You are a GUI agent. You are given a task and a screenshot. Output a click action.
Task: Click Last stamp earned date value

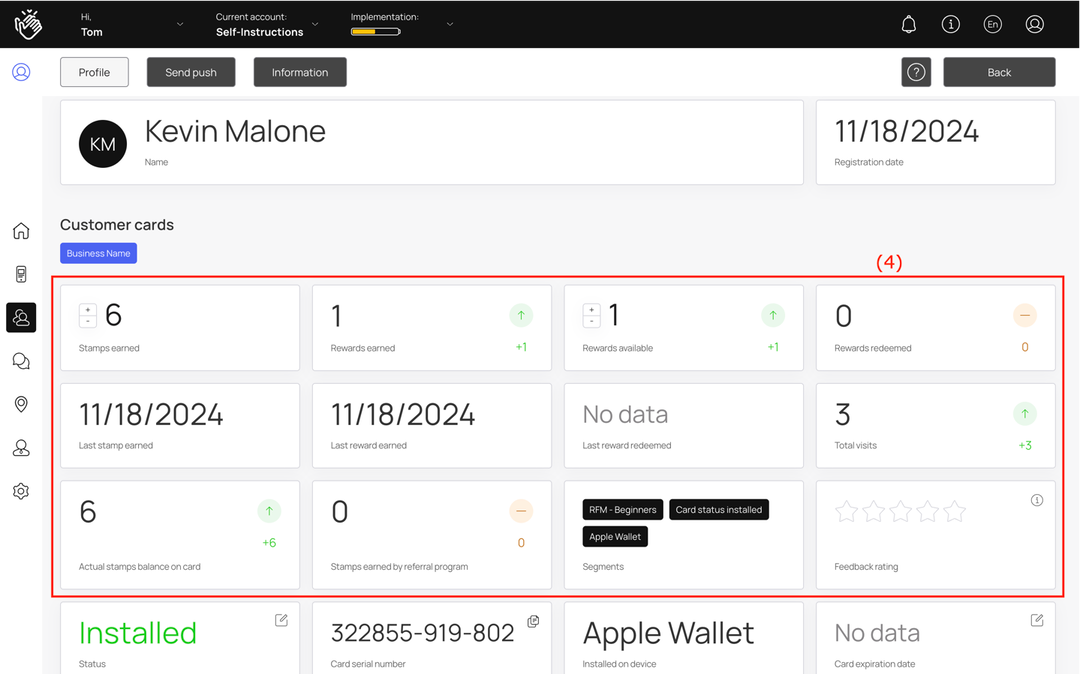pos(151,414)
